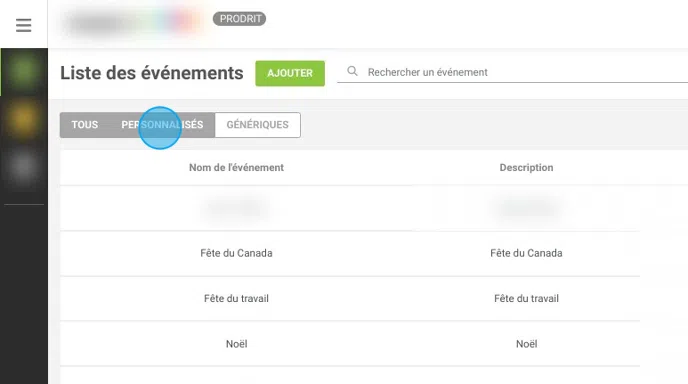Select Fête du travail description cell
Image resolution: width=688 pixels, height=384 pixels.
point(526,298)
